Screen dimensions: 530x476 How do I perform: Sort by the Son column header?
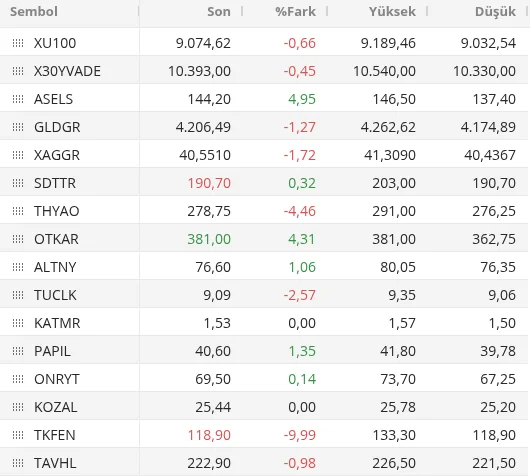click(219, 11)
